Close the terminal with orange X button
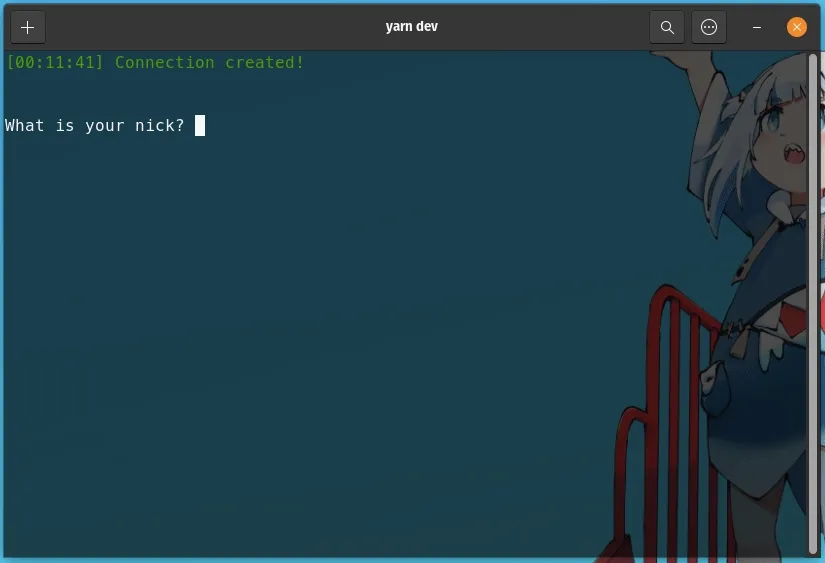 pyautogui.click(x=797, y=27)
